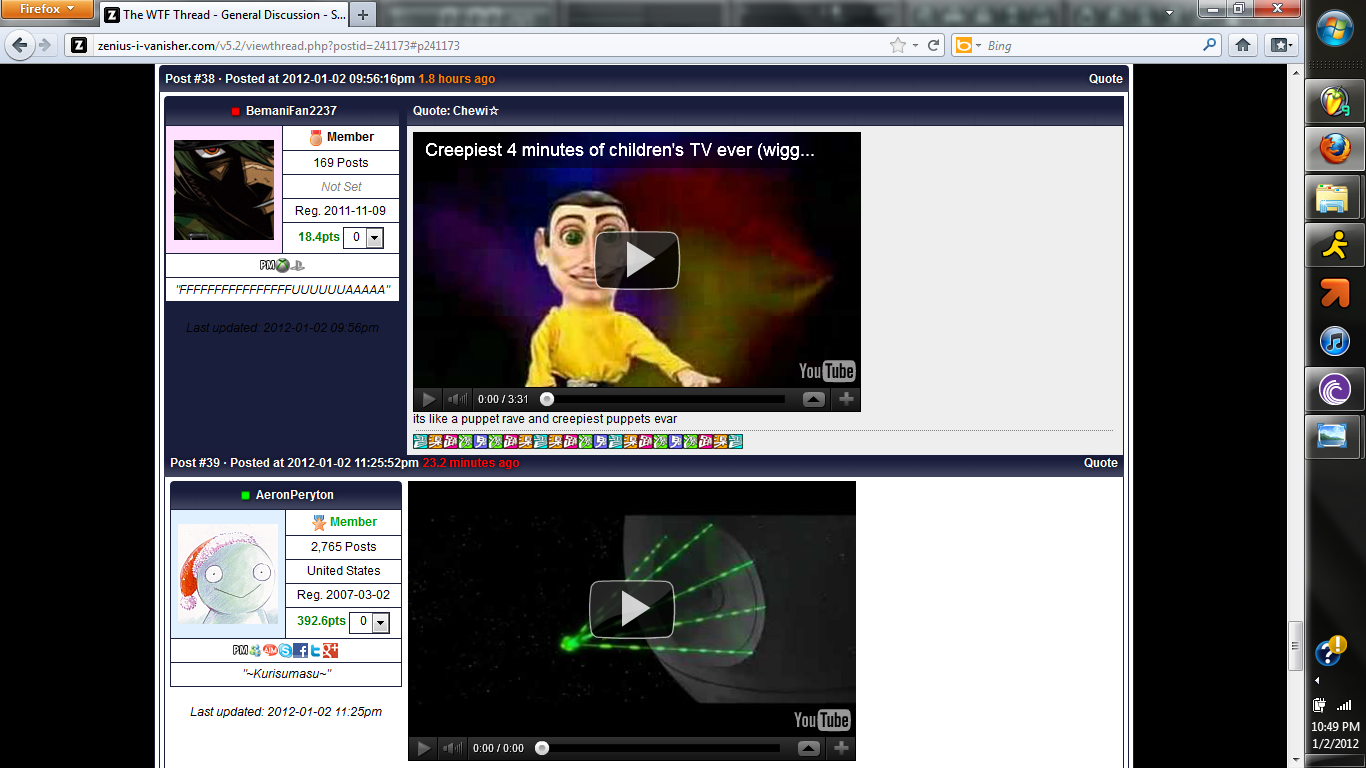Viewport: 1366px width, 768px height.
Task: Expand laser video player options arrow
Action: pos(809,748)
